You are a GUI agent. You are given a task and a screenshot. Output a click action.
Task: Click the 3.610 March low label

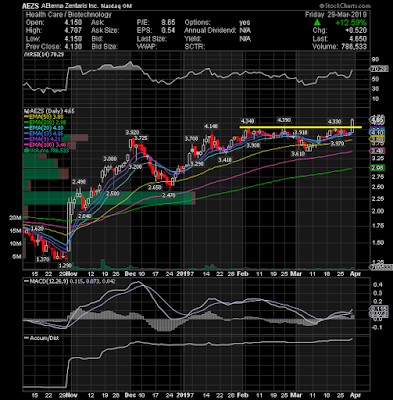[298, 154]
